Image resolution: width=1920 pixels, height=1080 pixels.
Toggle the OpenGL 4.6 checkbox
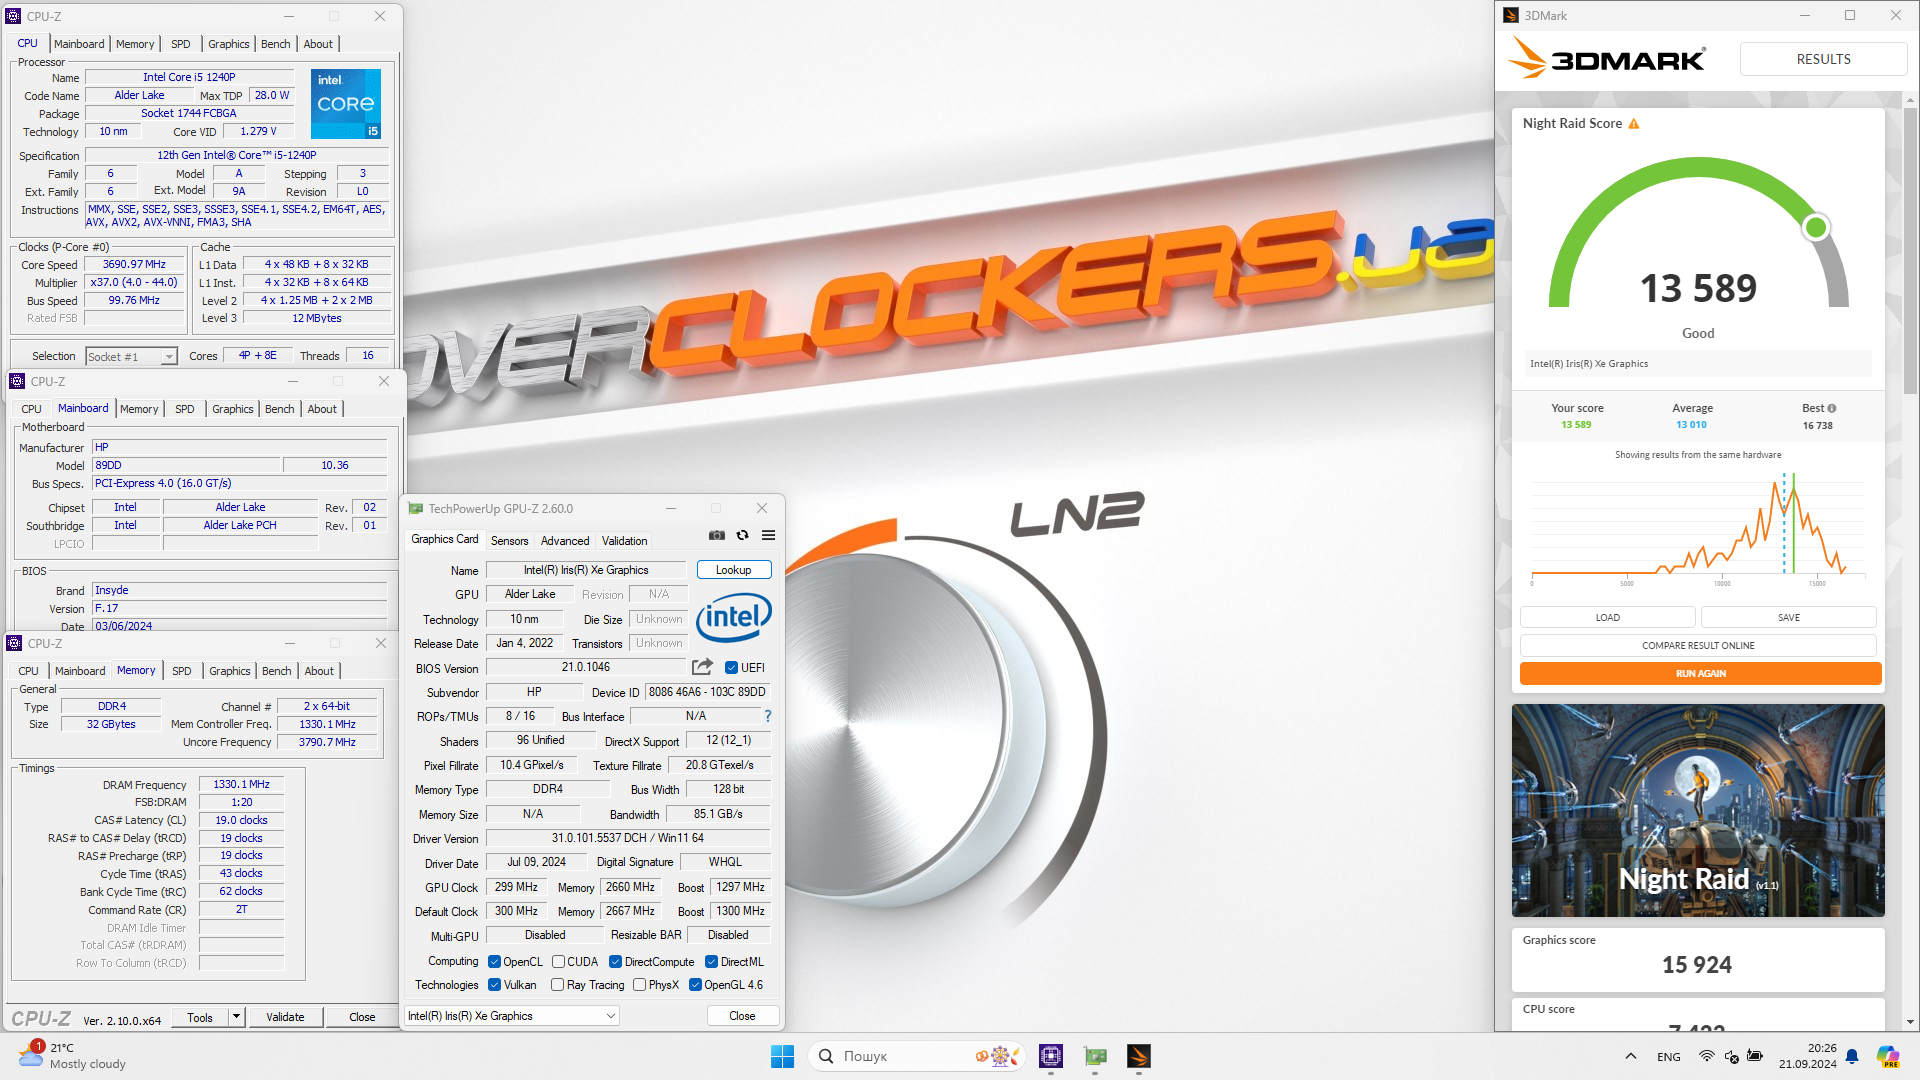point(695,985)
